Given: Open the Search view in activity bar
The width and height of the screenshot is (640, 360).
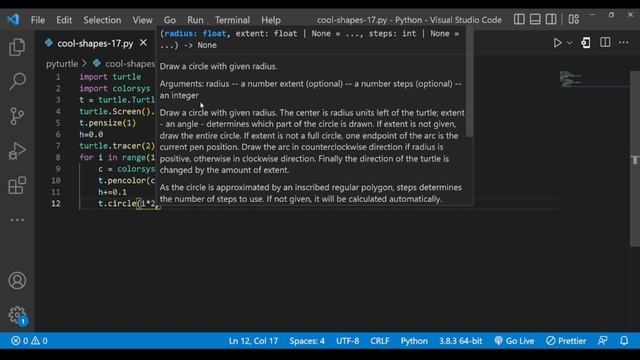Looking at the screenshot, I should (17, 81).
